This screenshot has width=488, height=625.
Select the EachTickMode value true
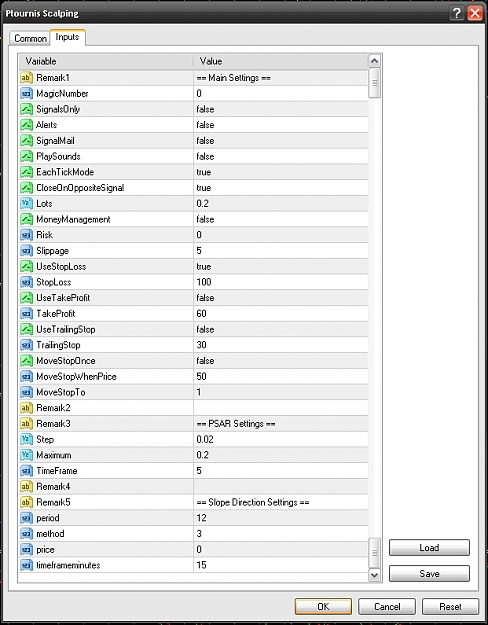click(x=204, y=172)
